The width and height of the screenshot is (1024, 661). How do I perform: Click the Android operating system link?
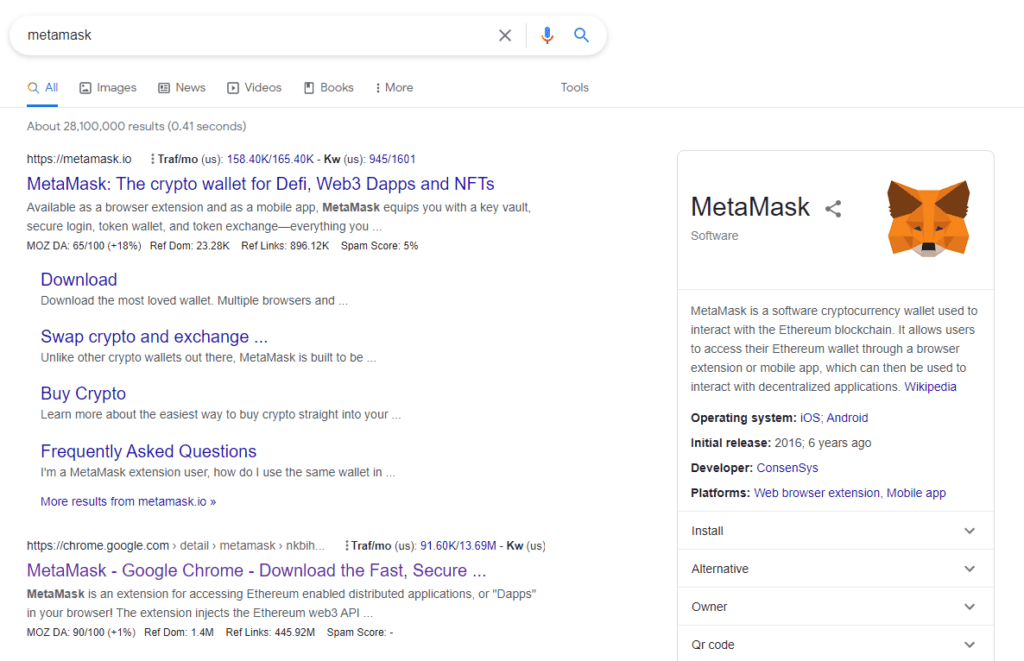pos(847,418)
